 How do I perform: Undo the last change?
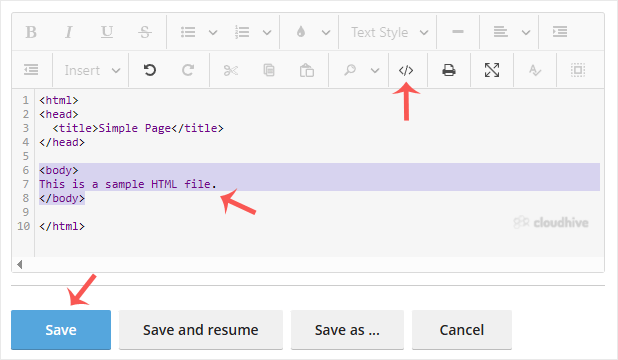coord(150,71)
